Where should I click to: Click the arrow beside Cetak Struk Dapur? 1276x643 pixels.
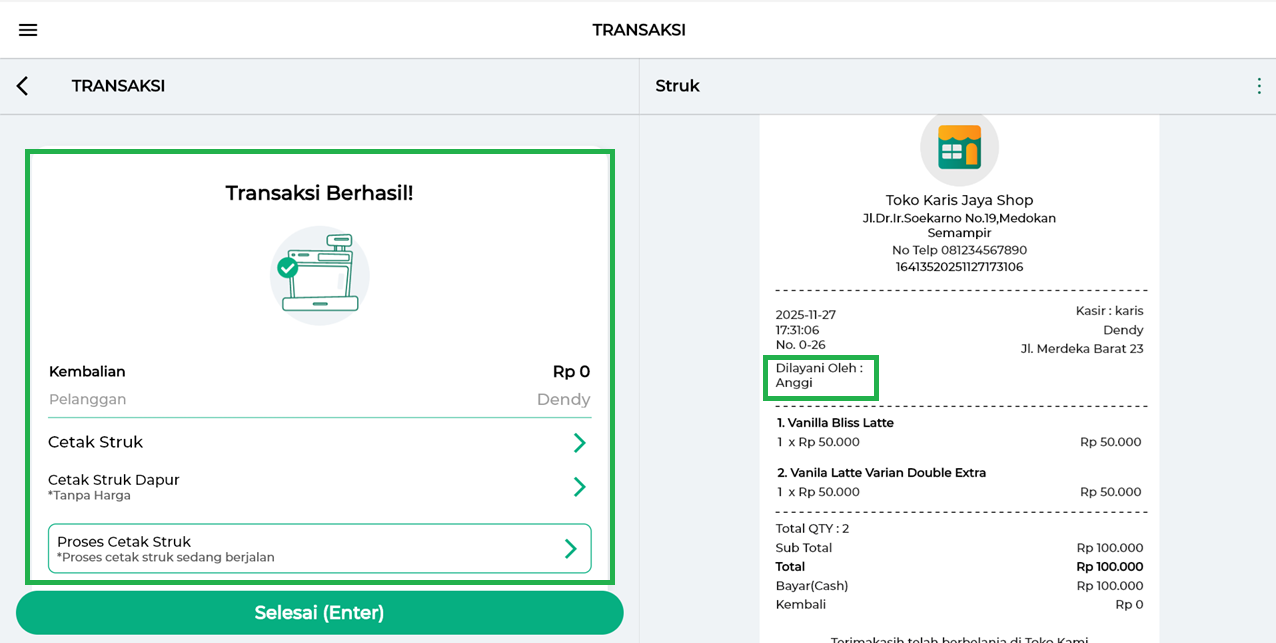(x=579, y=487)
